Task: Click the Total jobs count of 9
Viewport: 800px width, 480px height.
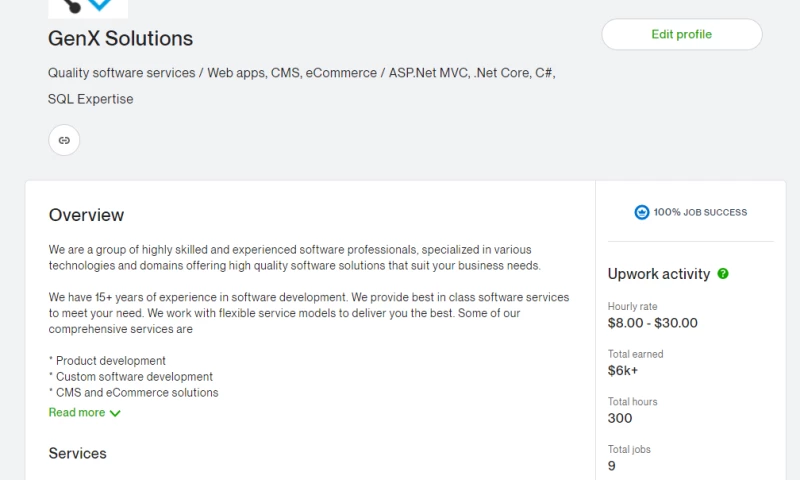Action: point(612,466)
